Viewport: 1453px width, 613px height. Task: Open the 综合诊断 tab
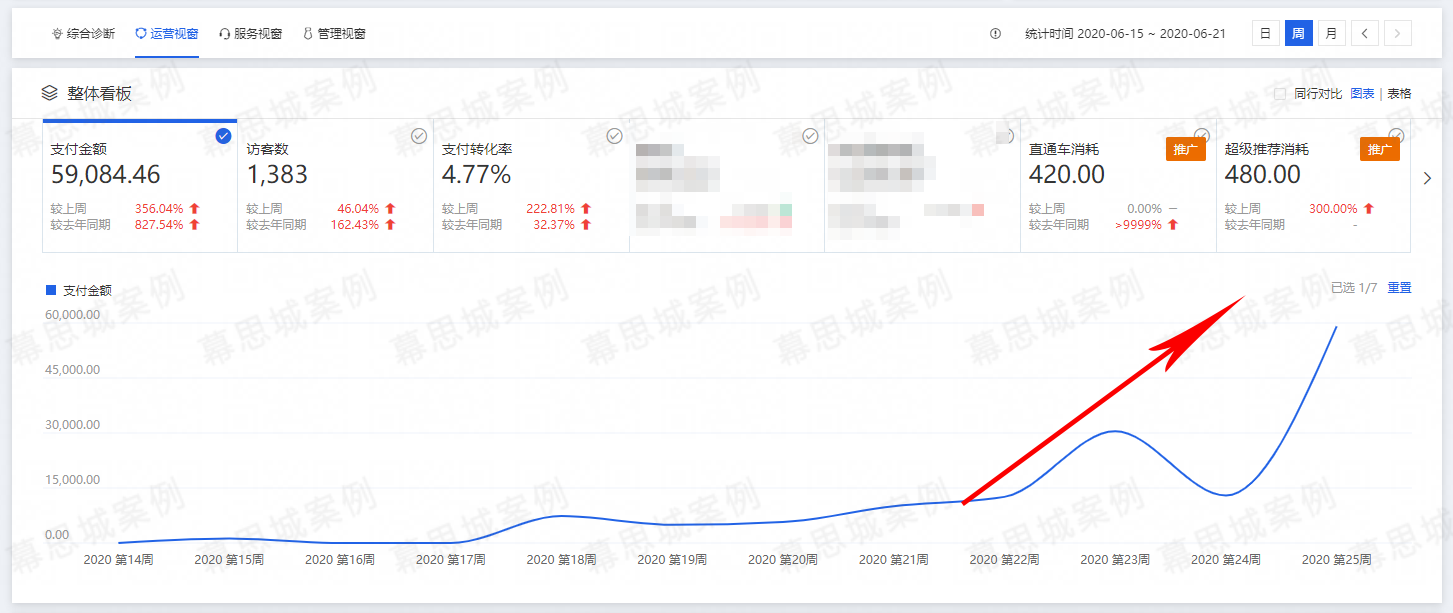[x=83, y=34]
